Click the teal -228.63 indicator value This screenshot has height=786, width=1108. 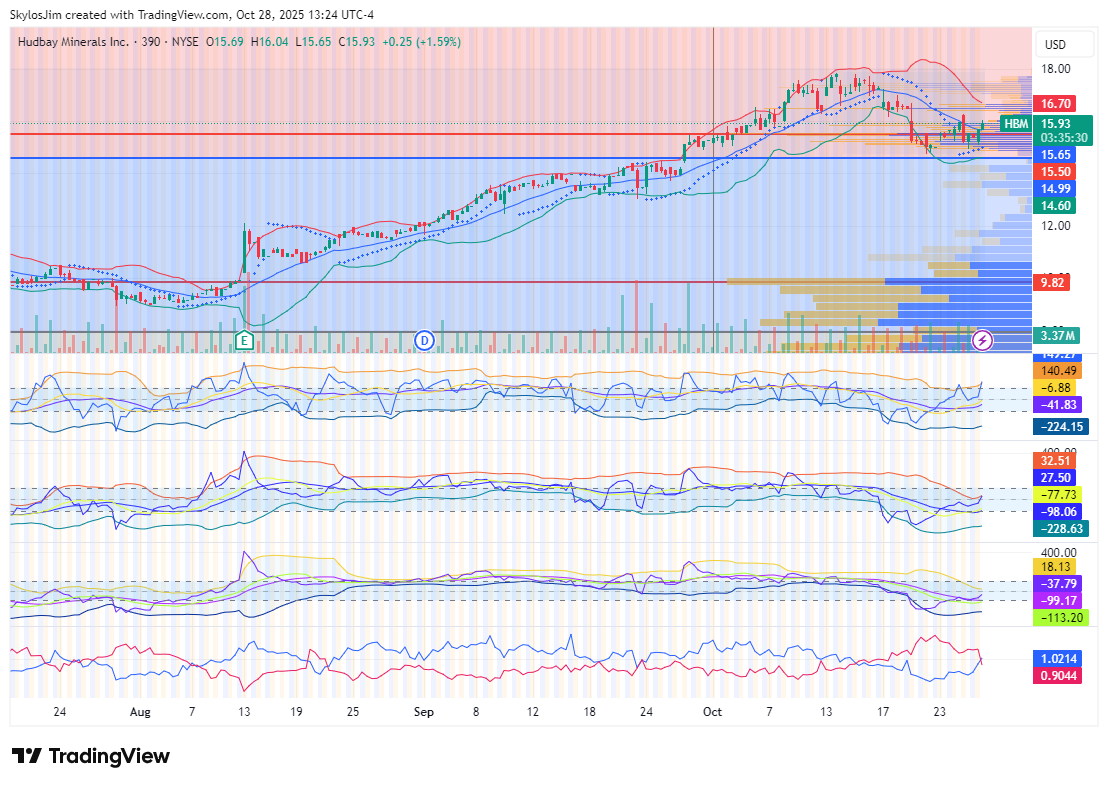point(1061,529)
